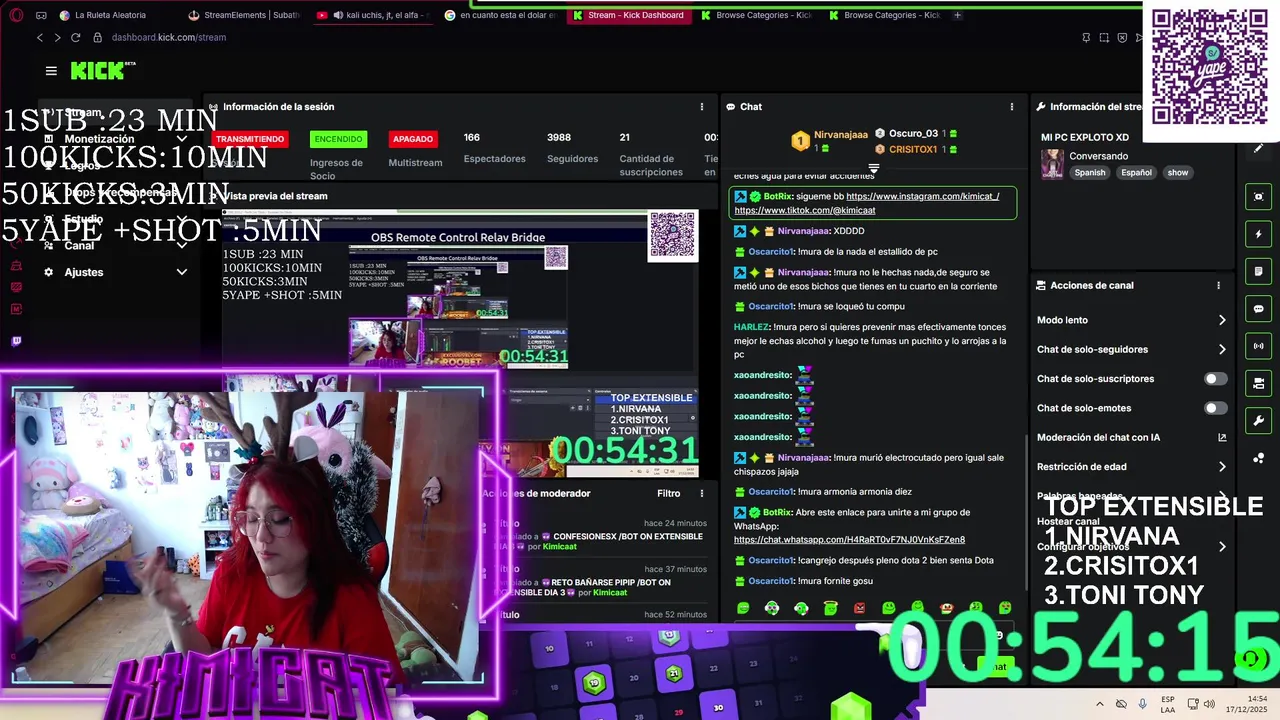Image resolution: width=1280 pixels, height=720 pixels.
Task: Toggle the screen capture frame icon
Action: pyautogui.click(x=1258, y=197)
